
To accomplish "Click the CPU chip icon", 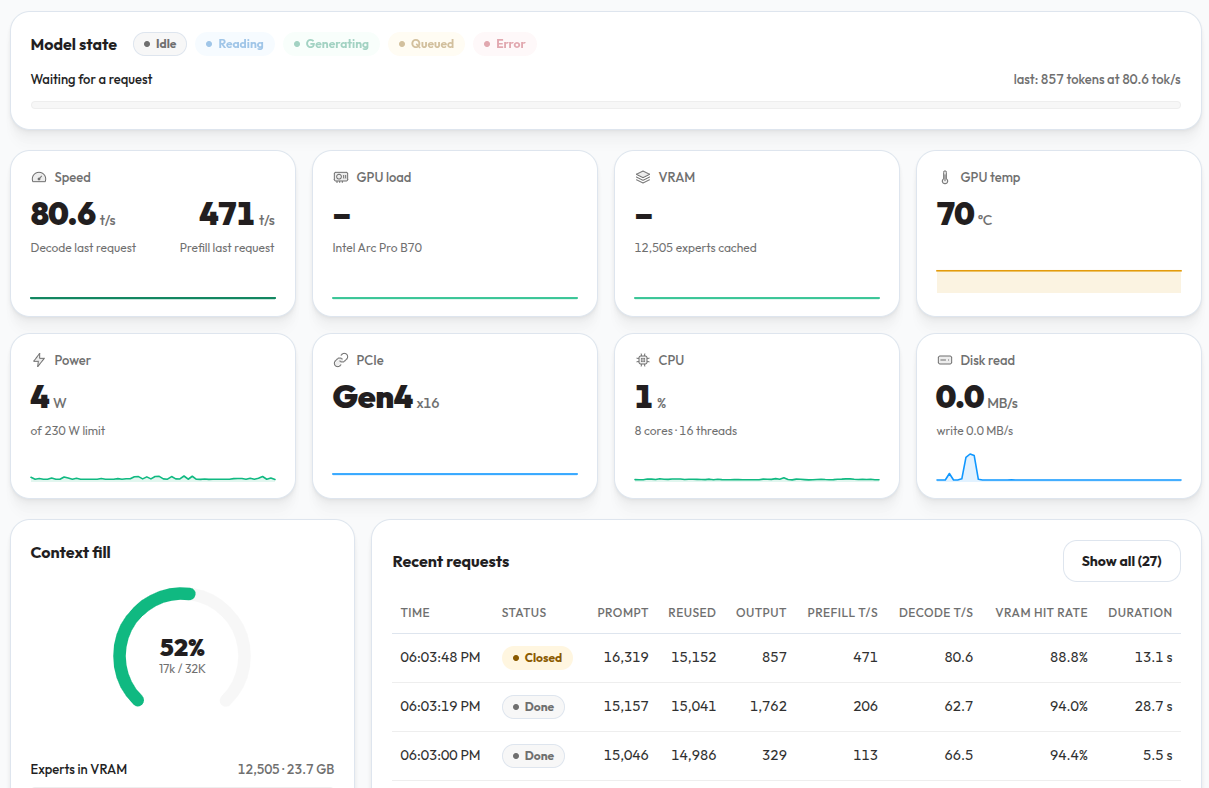I will [642, 360].
